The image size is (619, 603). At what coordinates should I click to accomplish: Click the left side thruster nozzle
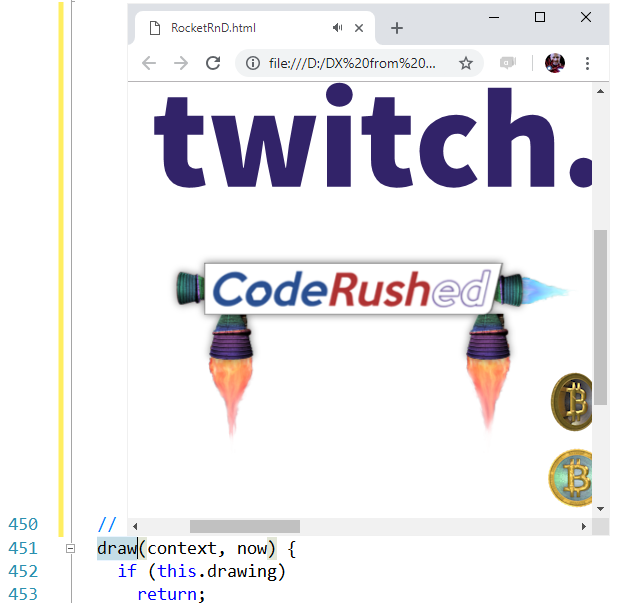190,288
